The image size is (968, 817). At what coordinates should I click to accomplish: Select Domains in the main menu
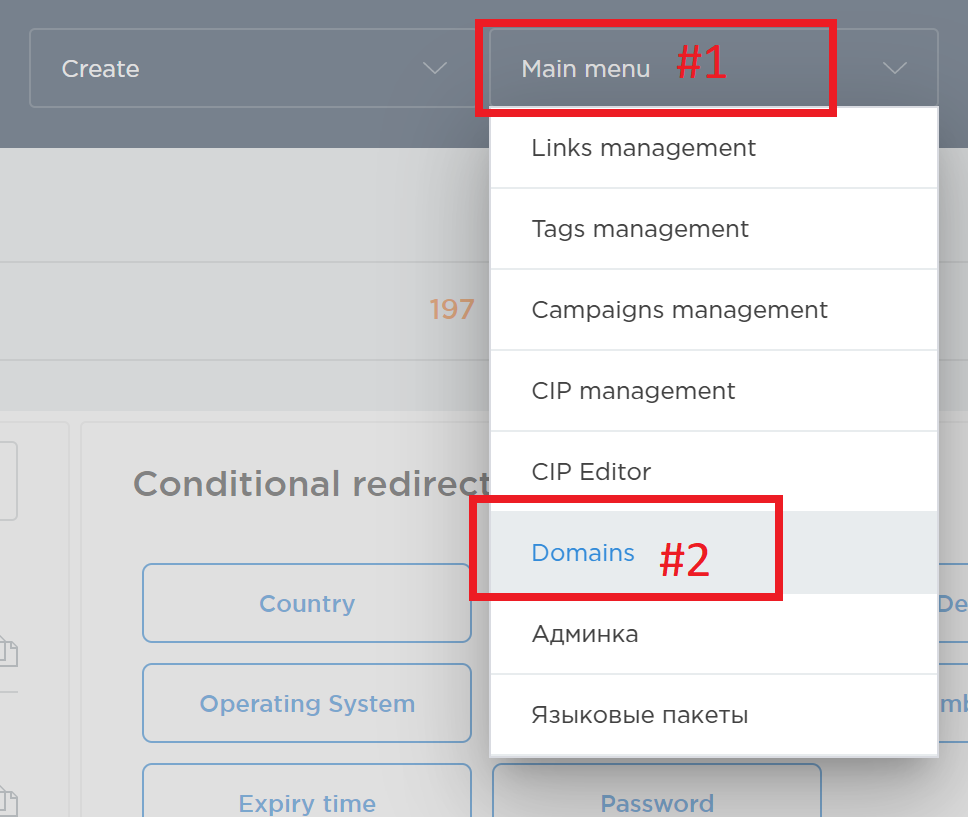click(x=714, y=552)
